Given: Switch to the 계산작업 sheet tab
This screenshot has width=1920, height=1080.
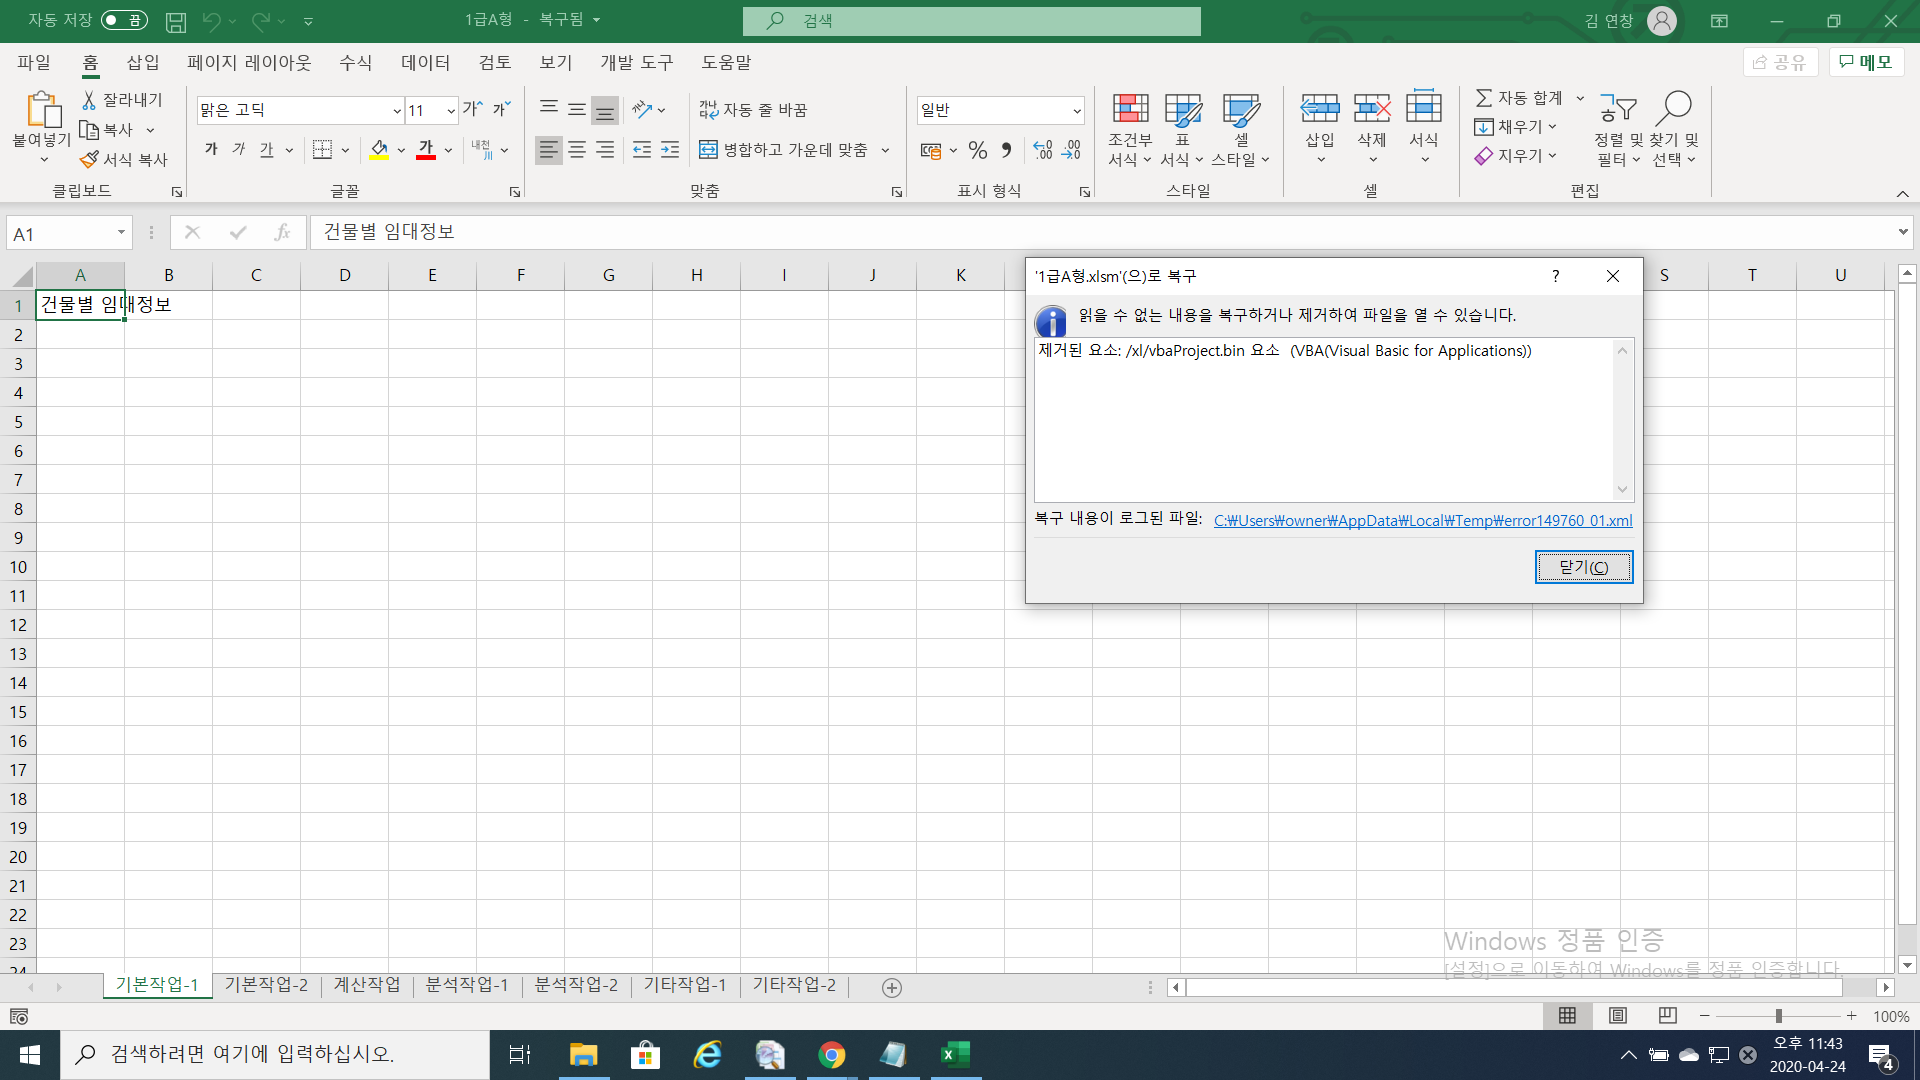Looking at the screenshot, I should (367, 985).
